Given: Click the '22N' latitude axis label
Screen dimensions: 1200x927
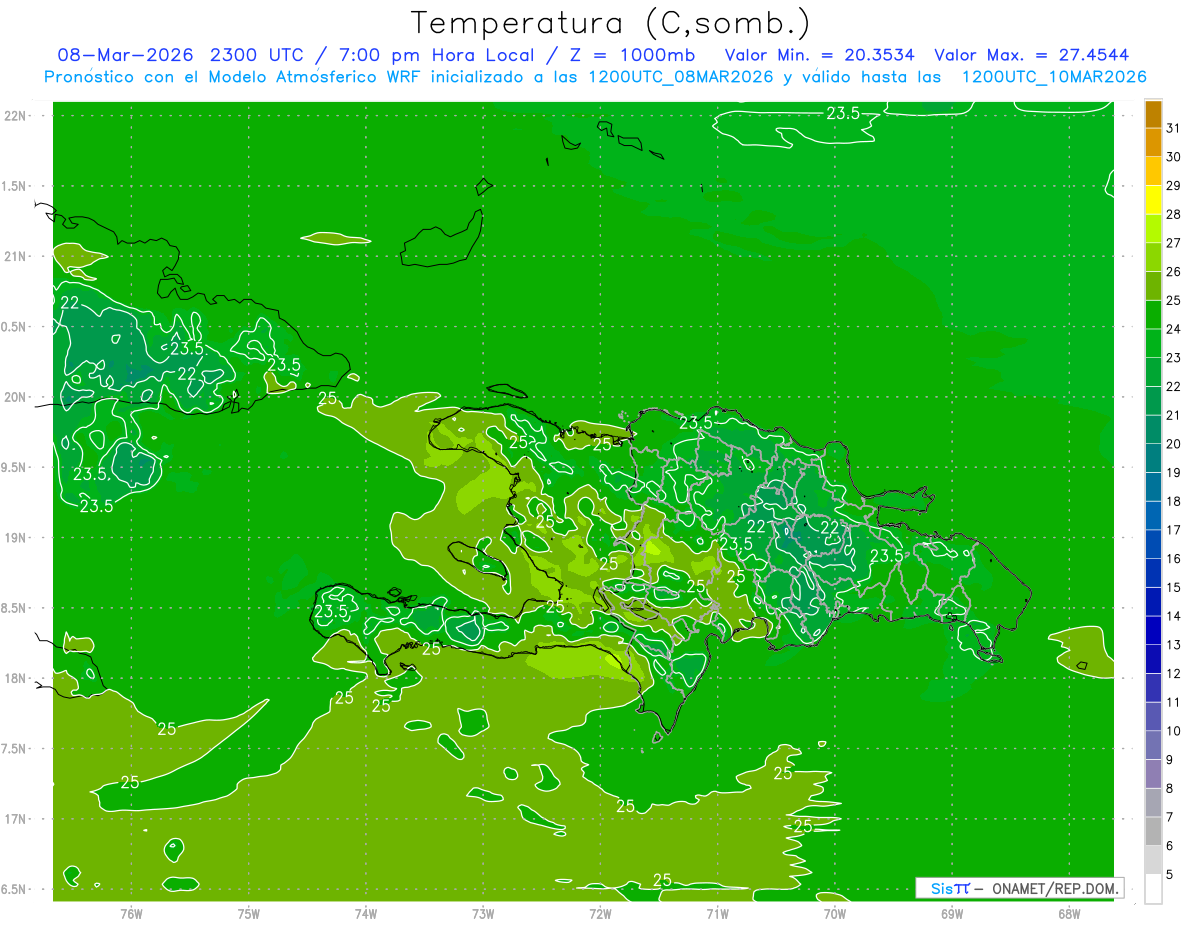Looking at the screenshot, I should 16,116.
